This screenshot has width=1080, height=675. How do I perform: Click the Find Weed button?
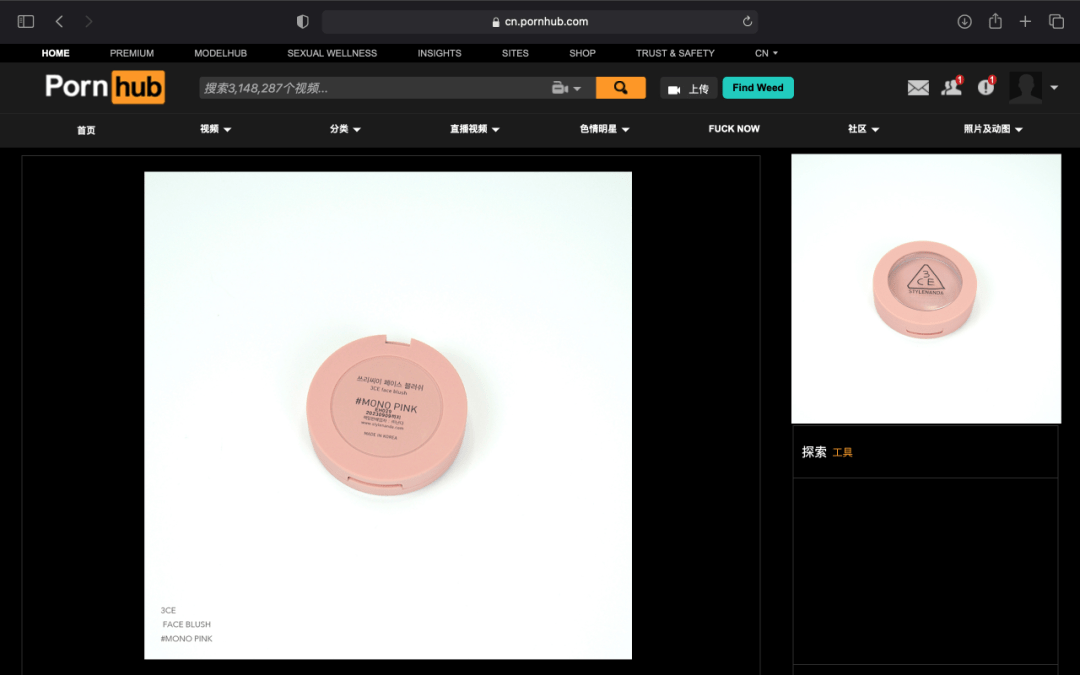pos(758,87)
